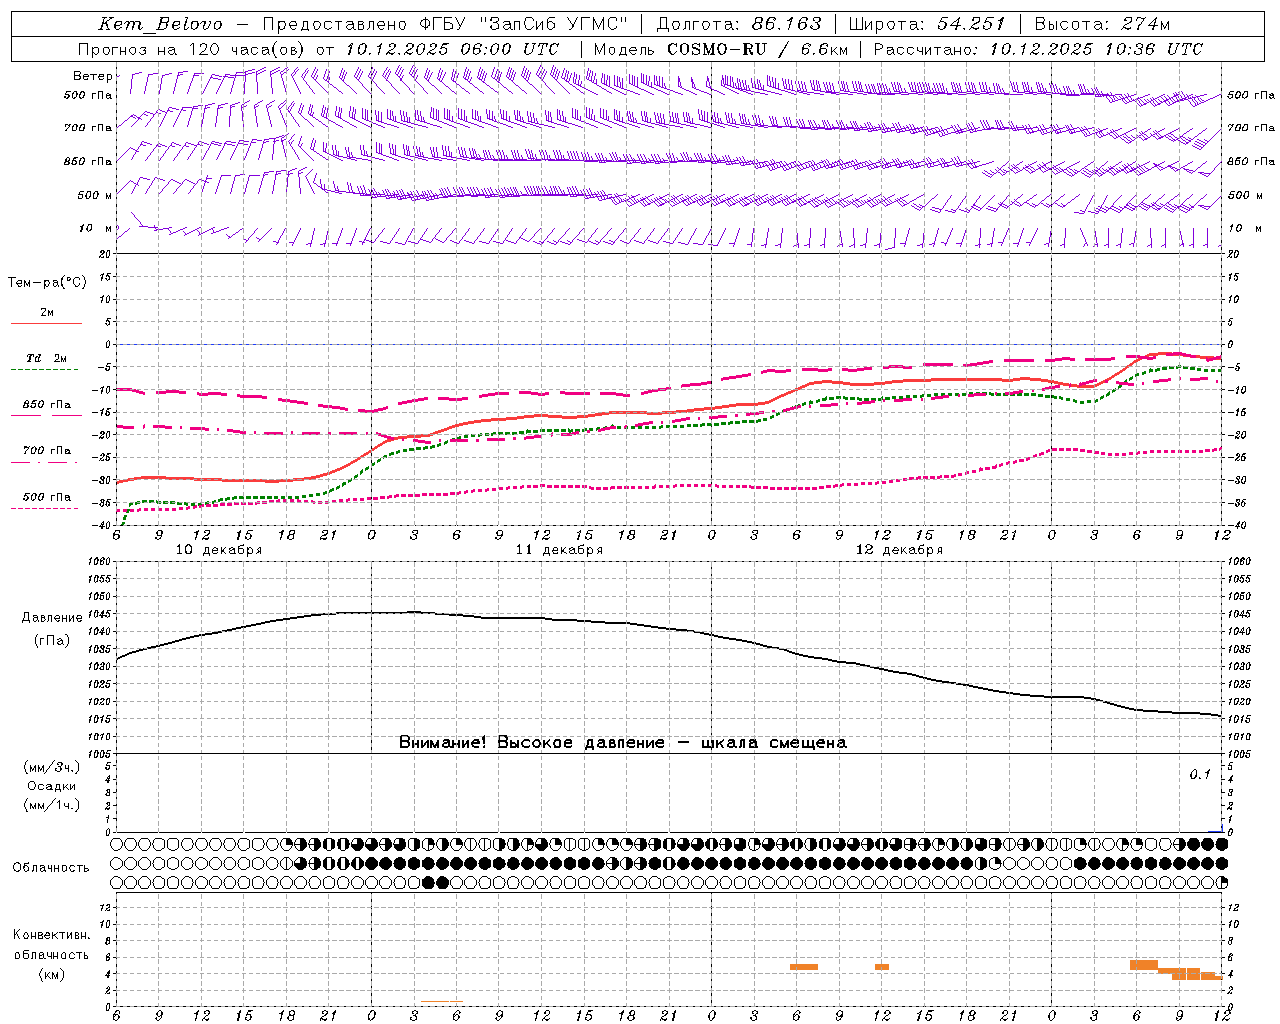Click the (км) unit under convective cloudiness

point(51,974)
